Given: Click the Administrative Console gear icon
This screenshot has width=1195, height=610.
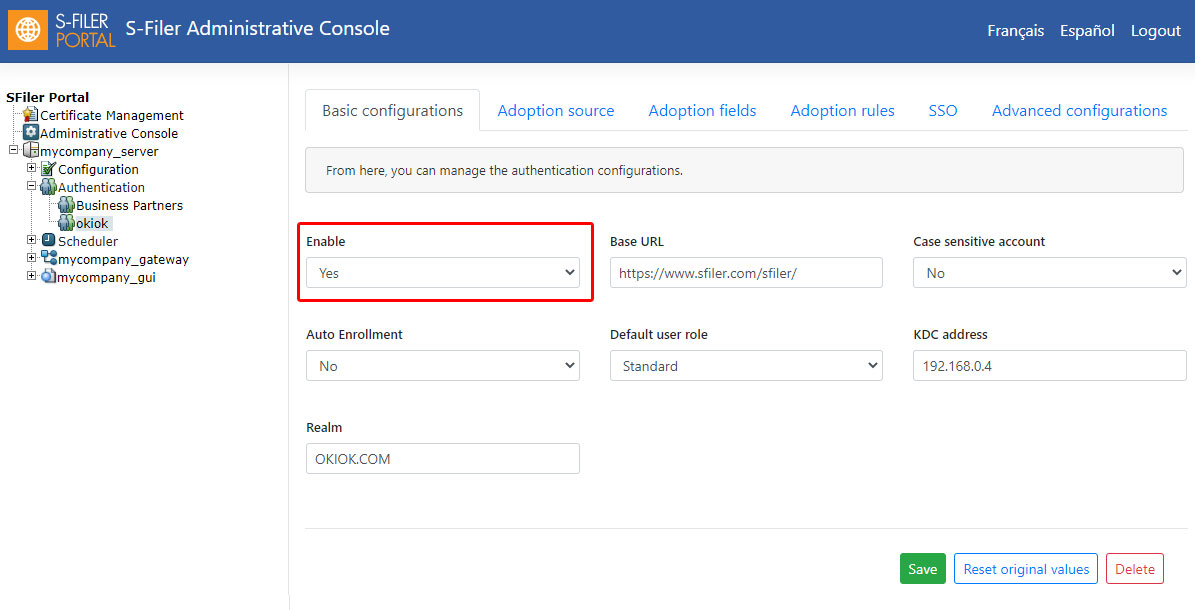Looking at the screenshot, I should 30,133.
